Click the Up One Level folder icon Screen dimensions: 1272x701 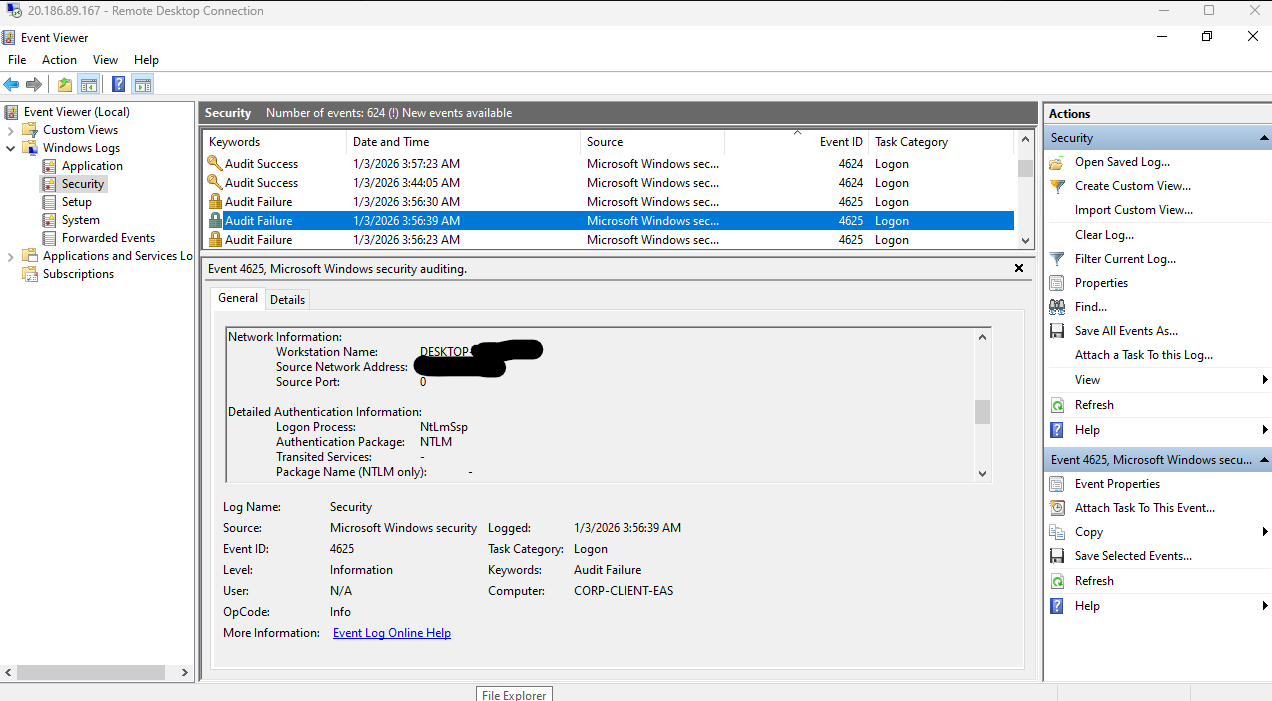click(65, 85)
